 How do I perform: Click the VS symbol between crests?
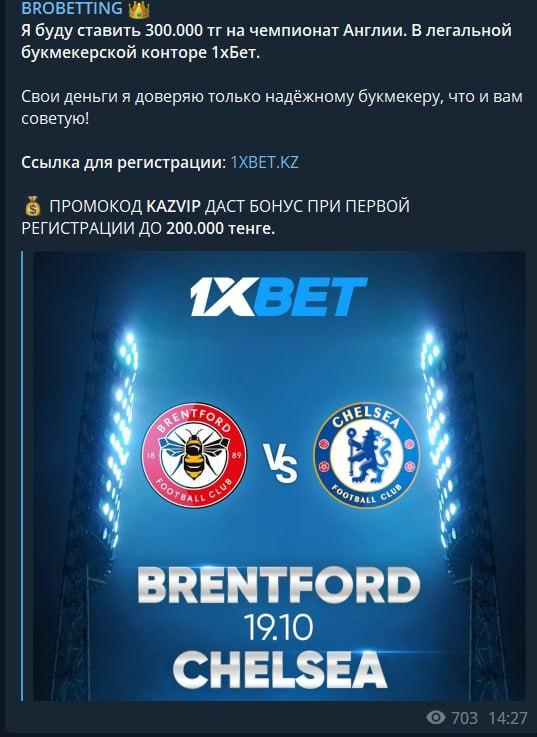[x=280, y=464]
